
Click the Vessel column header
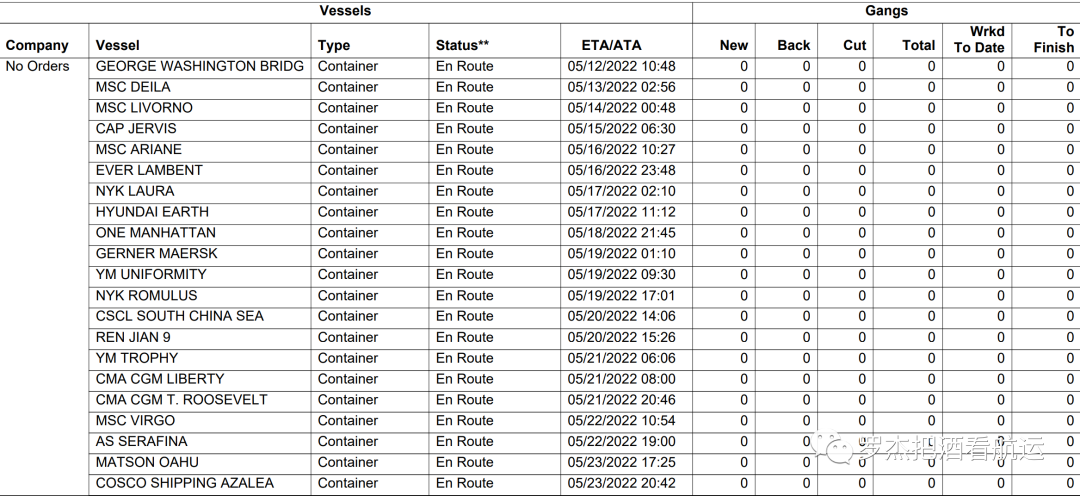pyautogui.click(x=118, y=45)
